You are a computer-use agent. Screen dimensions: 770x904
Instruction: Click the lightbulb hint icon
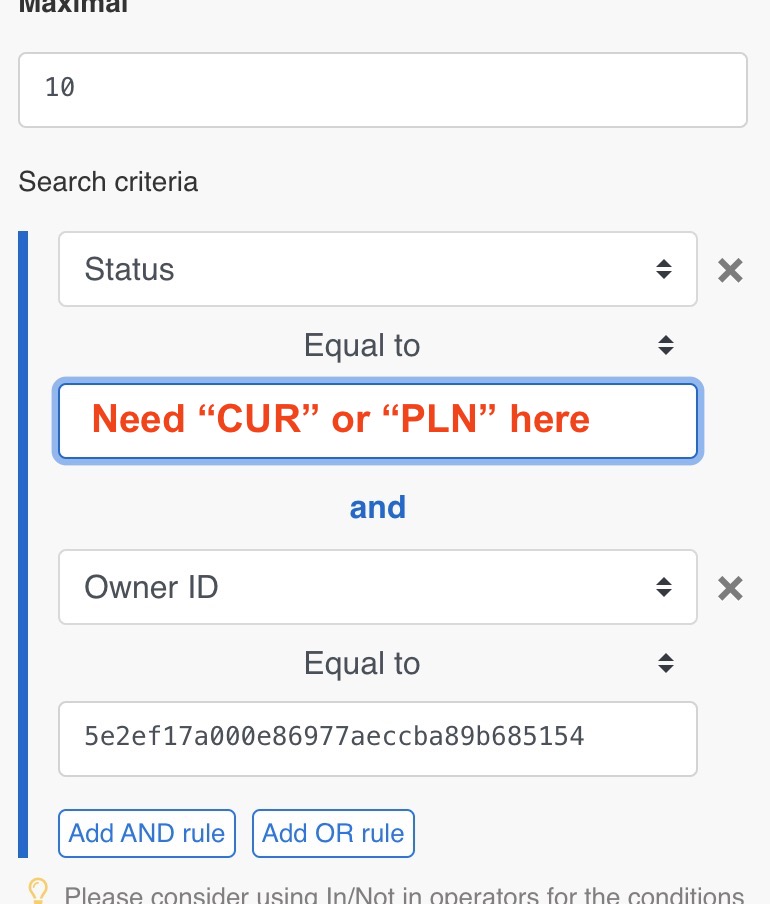(38, 891)
